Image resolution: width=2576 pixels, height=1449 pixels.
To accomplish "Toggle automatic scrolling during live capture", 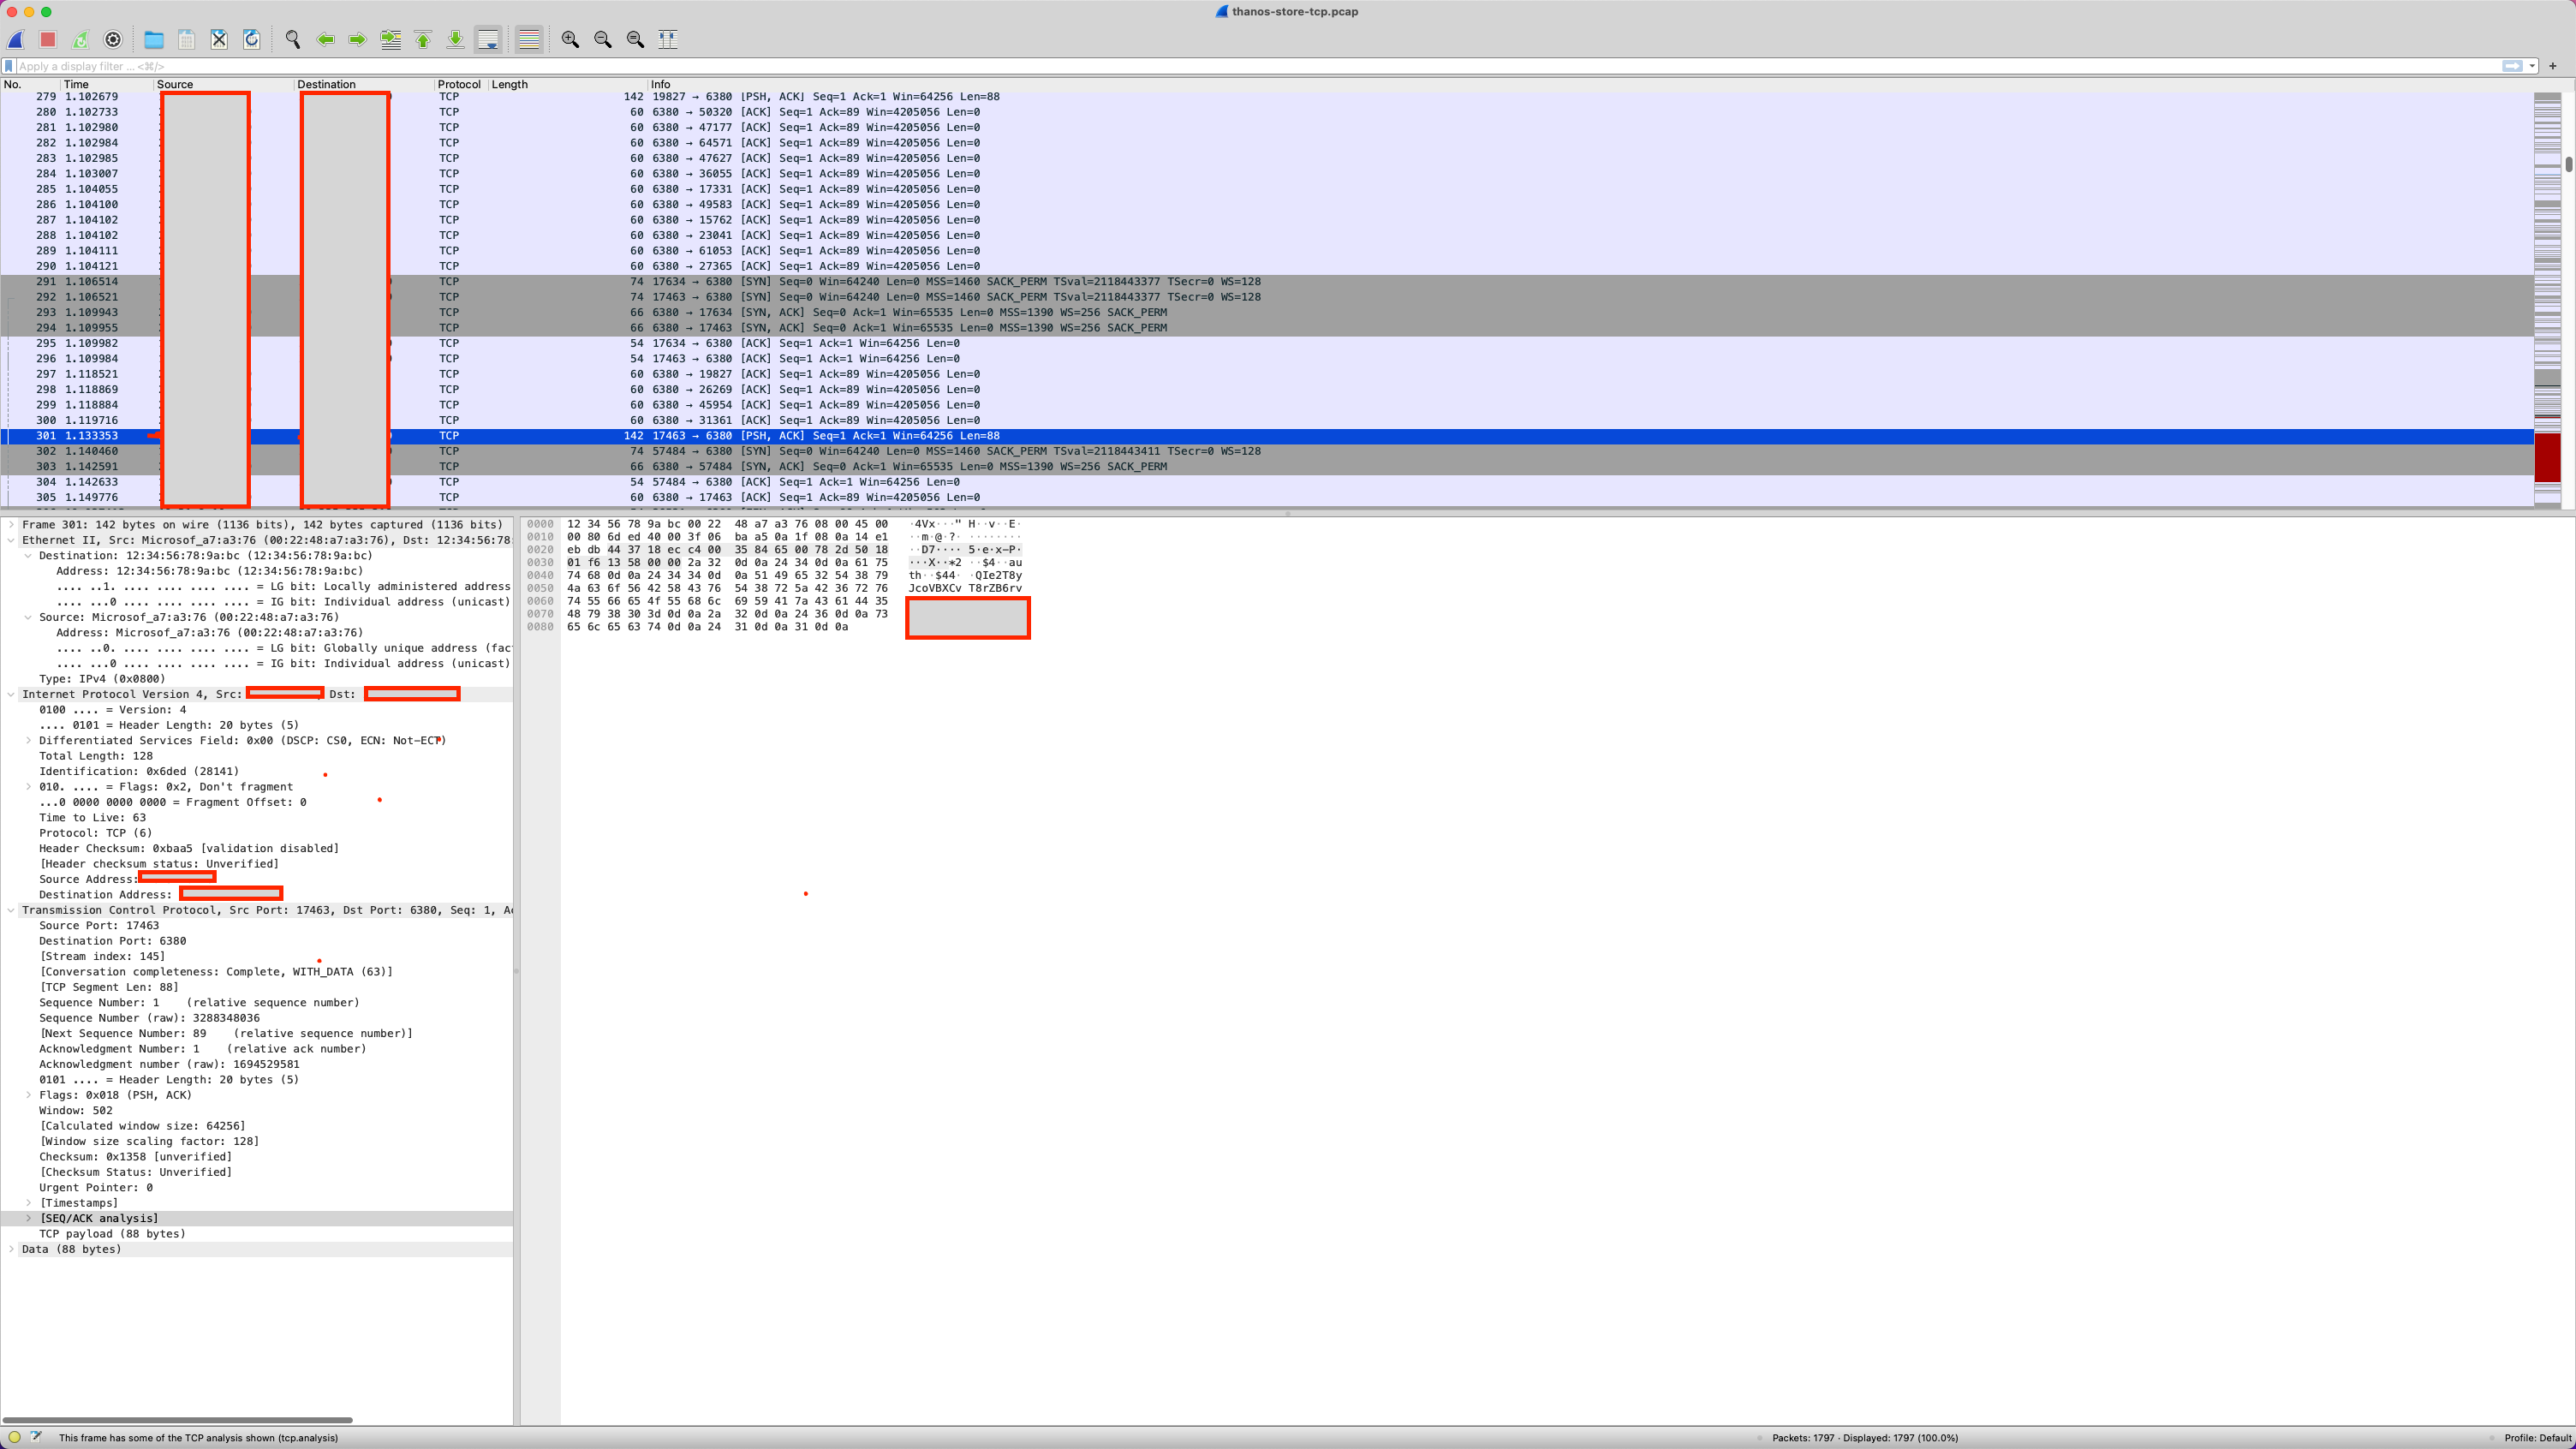I will (x=488, y=39).
